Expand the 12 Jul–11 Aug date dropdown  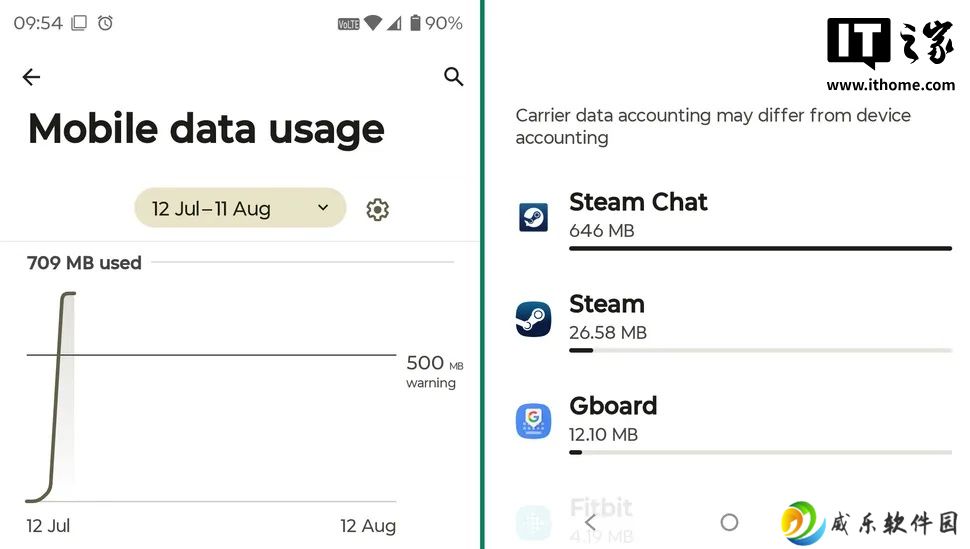(x=240, y=208)
